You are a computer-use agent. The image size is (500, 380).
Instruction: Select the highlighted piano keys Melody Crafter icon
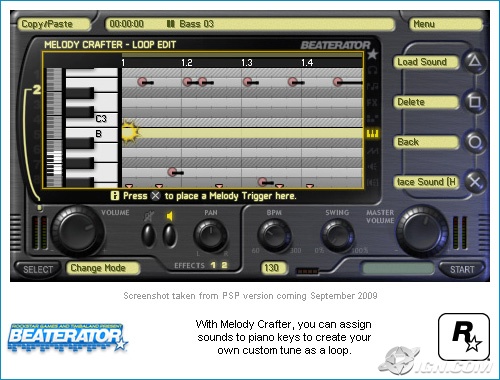[372, 134]
